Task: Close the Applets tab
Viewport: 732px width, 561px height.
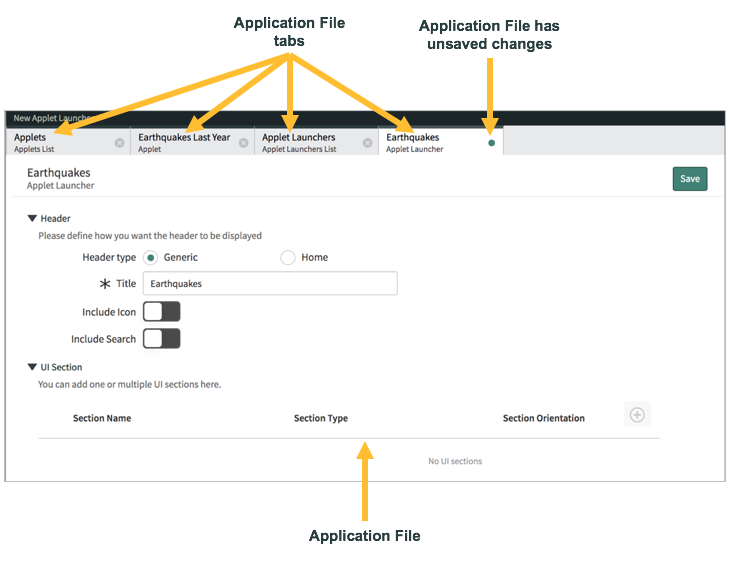Action: tap(119, 143)
